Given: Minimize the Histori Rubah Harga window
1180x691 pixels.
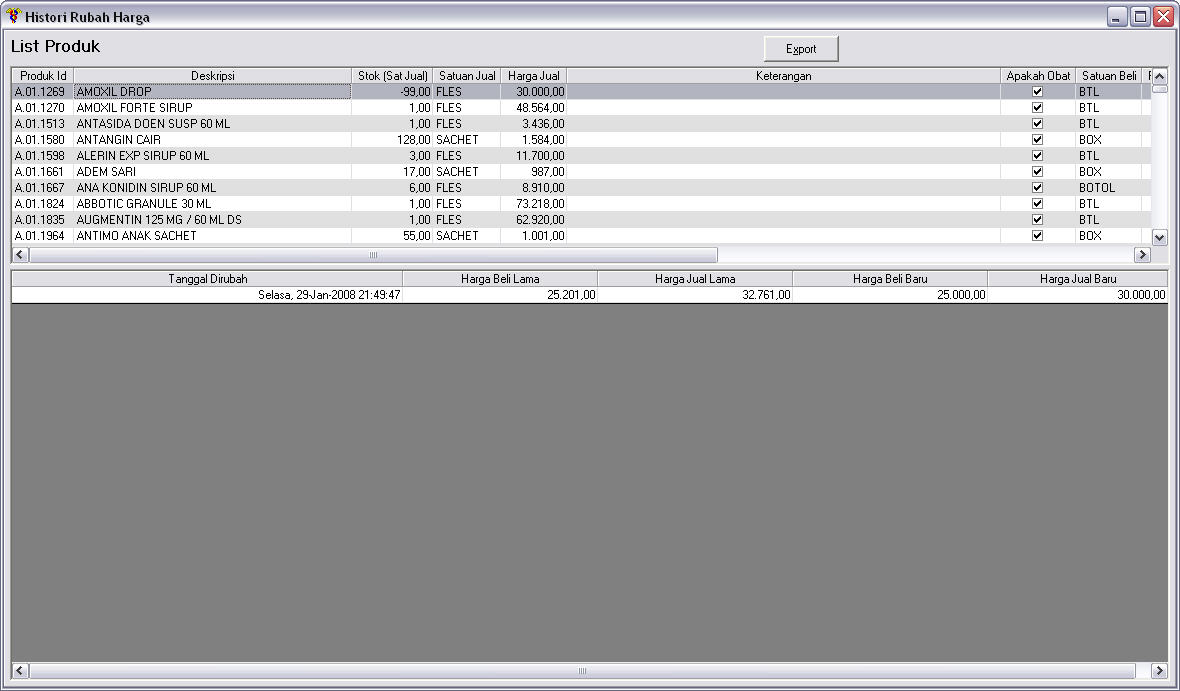Looking at the screenshot, I should [1117, 17].
